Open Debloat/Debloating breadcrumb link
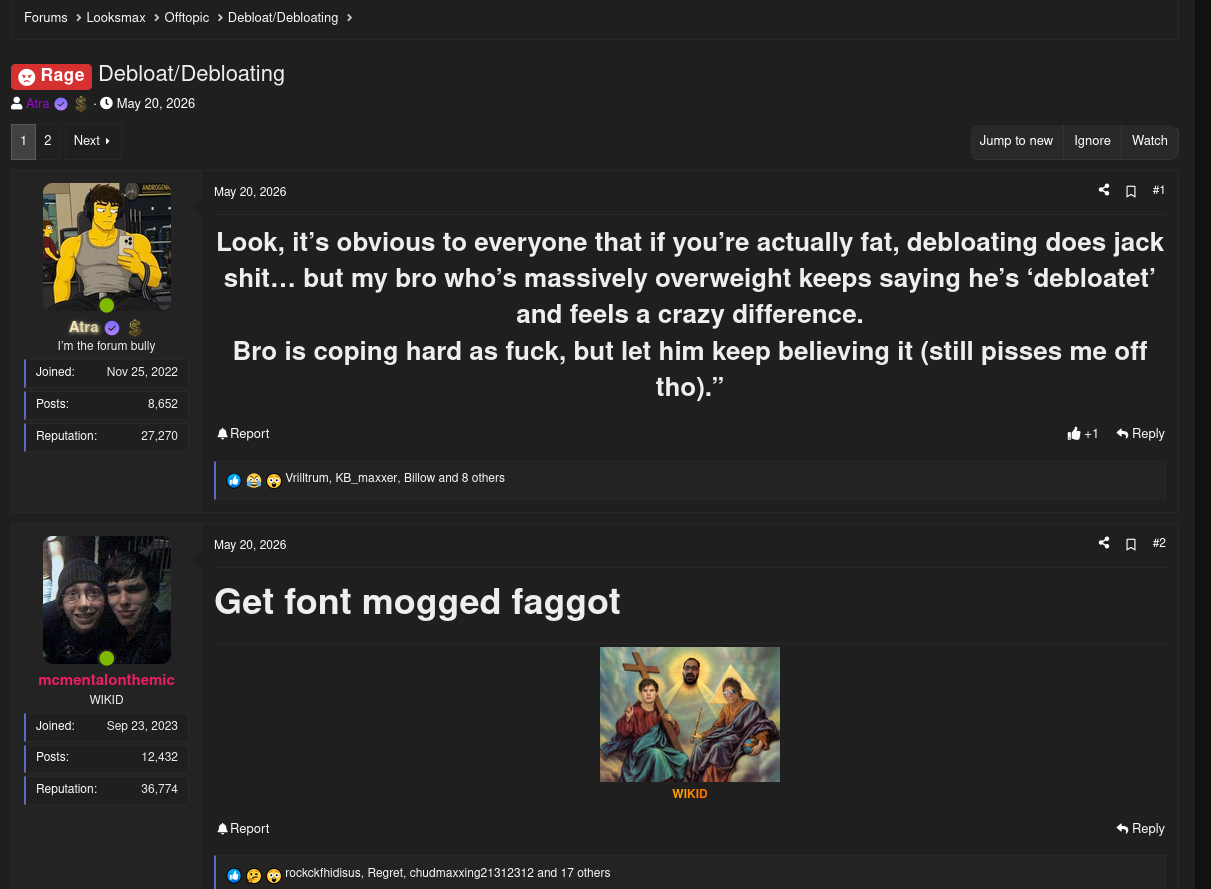1211x889 pixels. (x=283, y=18)
